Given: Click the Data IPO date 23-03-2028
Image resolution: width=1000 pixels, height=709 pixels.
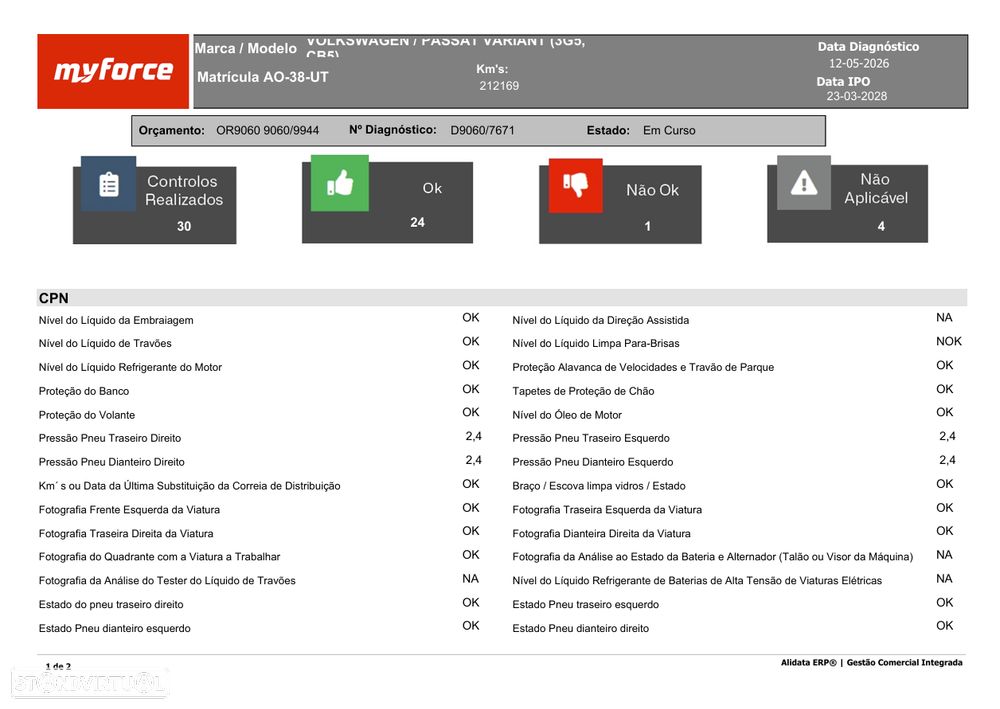Looking at the screenshot, I should [857, 96].
